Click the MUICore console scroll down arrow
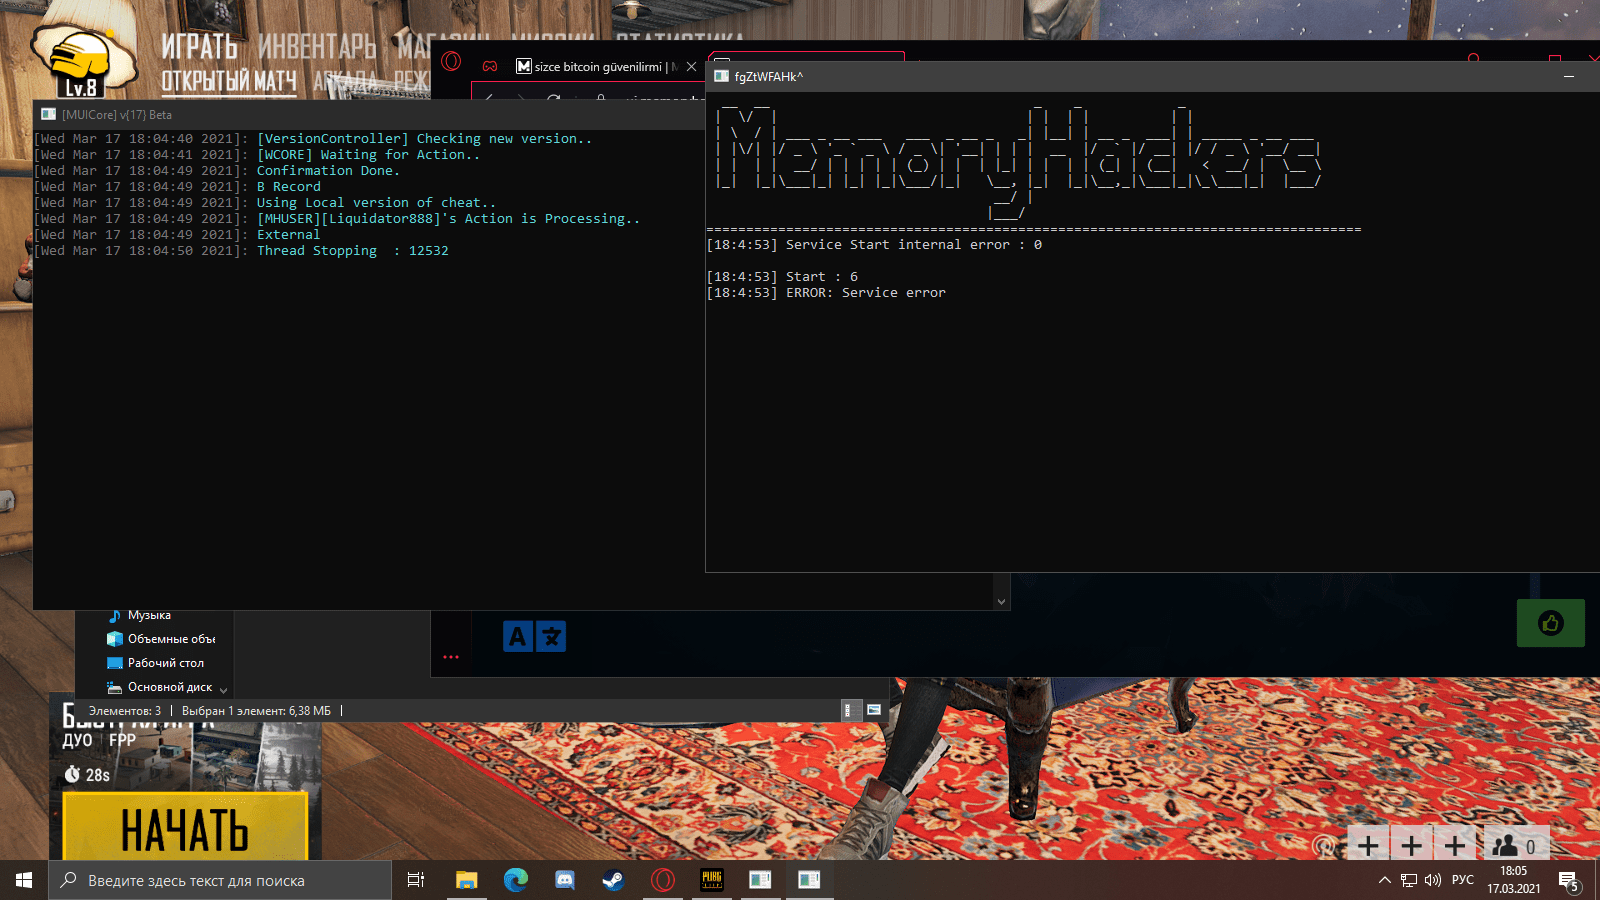The height and width of the screenshot is (900, 1600). tap(1001, 601)
